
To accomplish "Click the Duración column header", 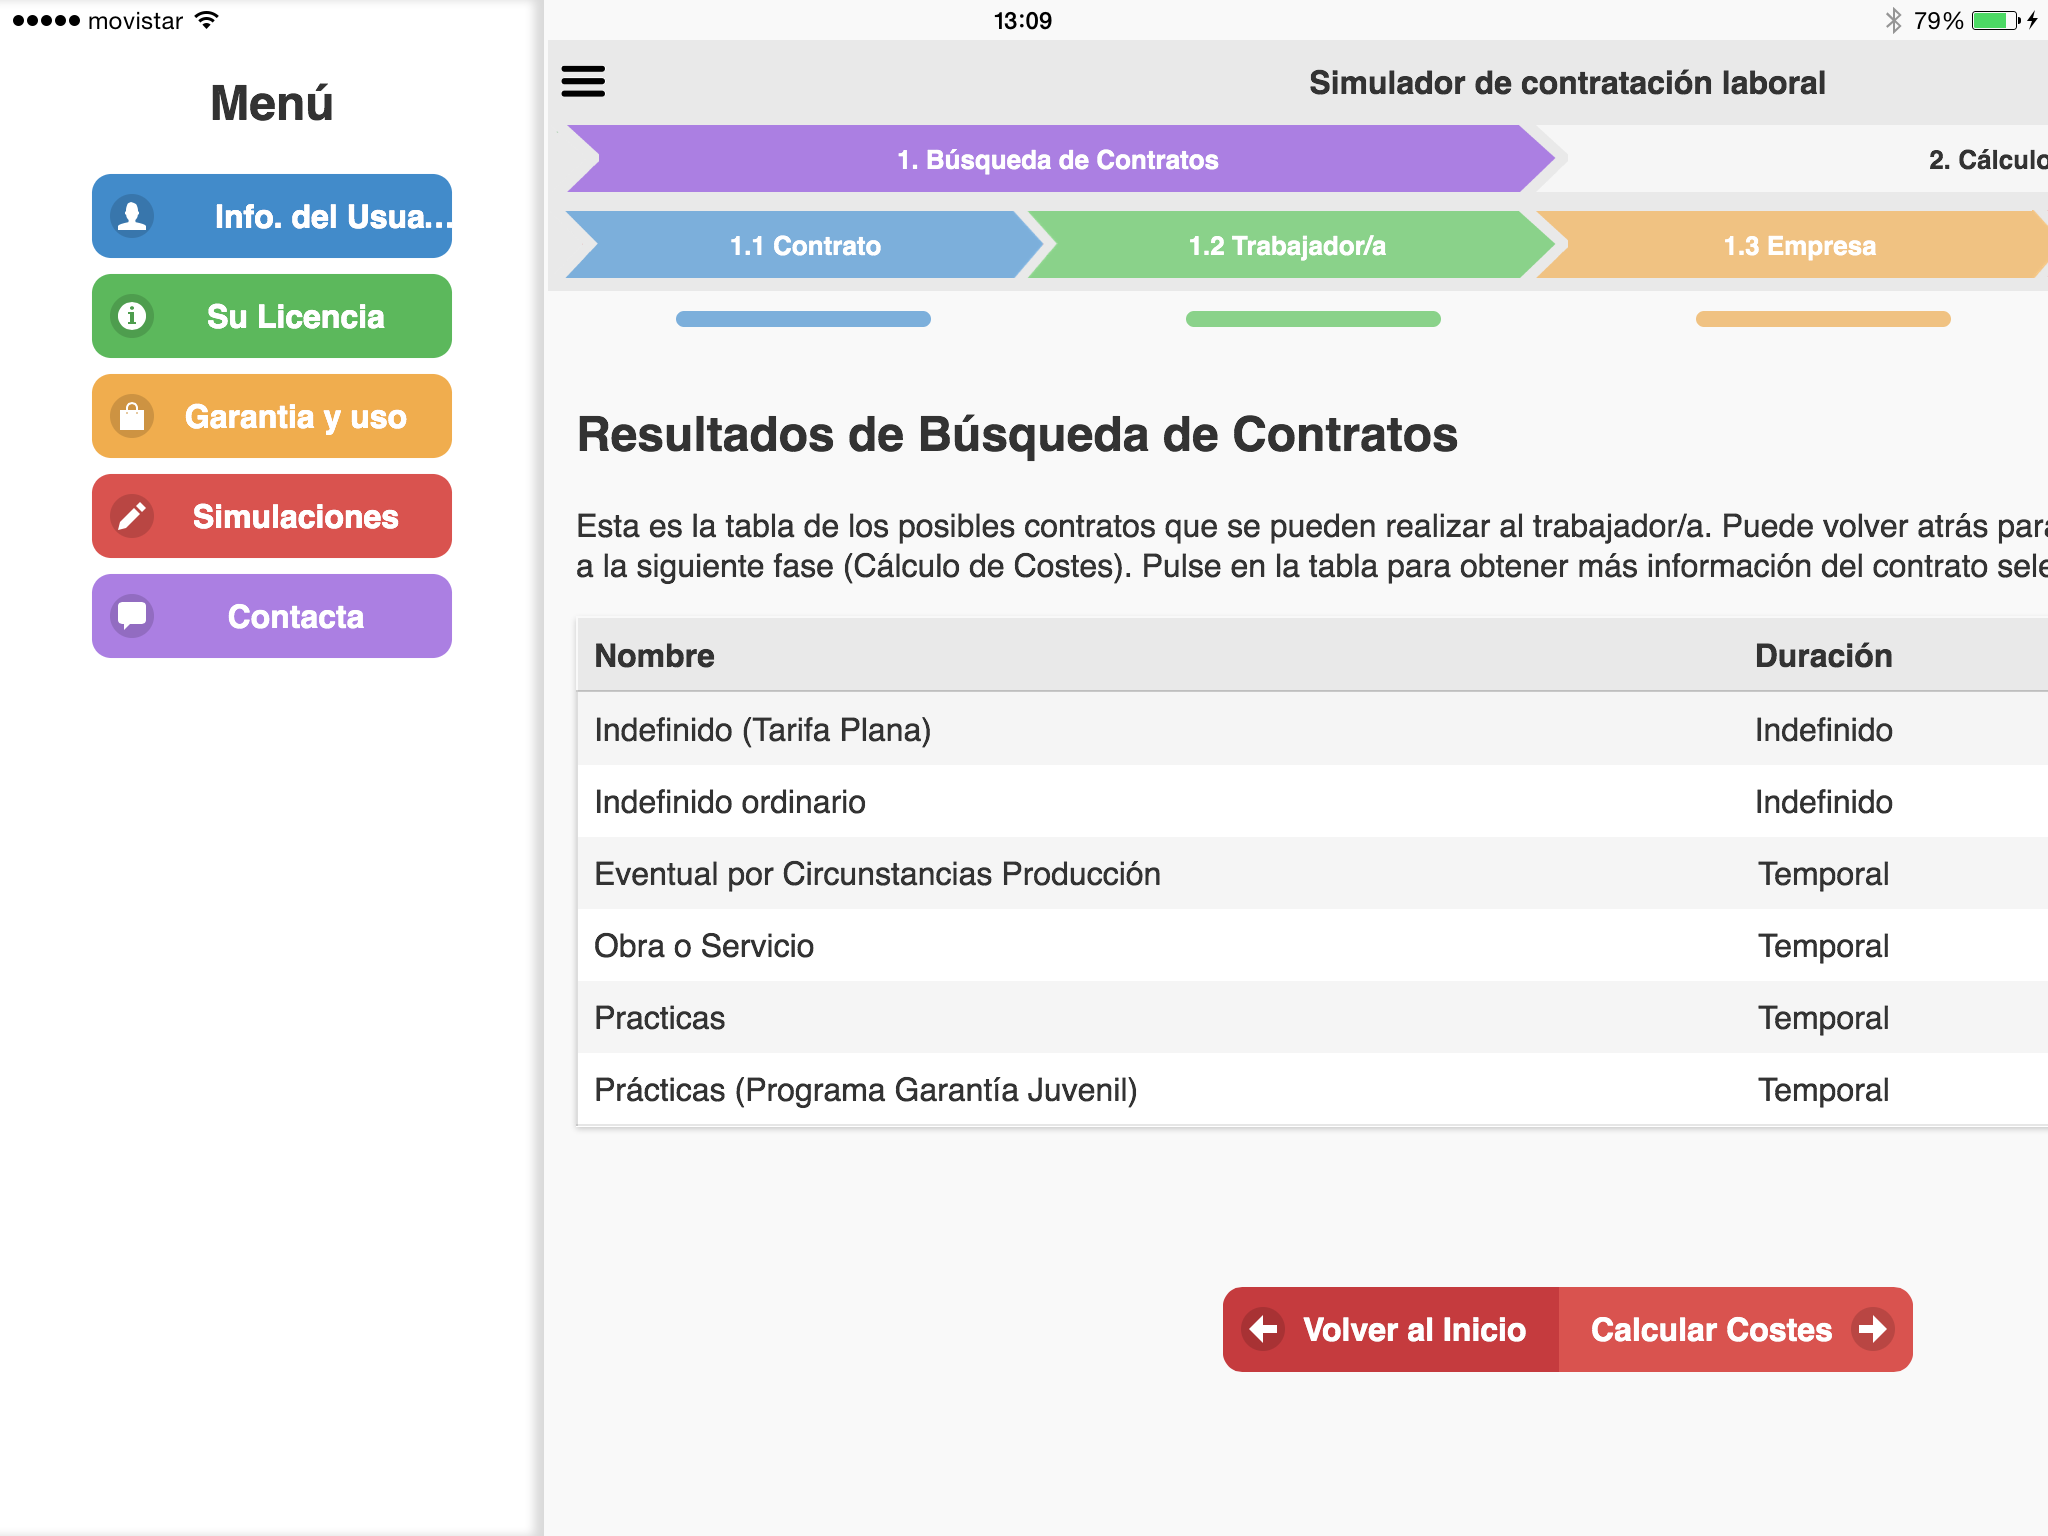I will pyautogui.click(x=1823, y=655).
